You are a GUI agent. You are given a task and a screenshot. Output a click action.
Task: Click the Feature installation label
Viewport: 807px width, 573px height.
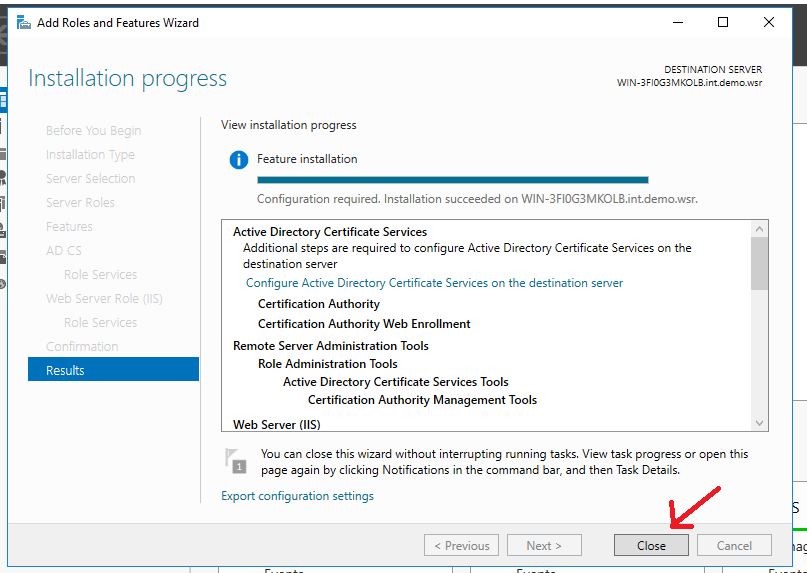(307, 159)
